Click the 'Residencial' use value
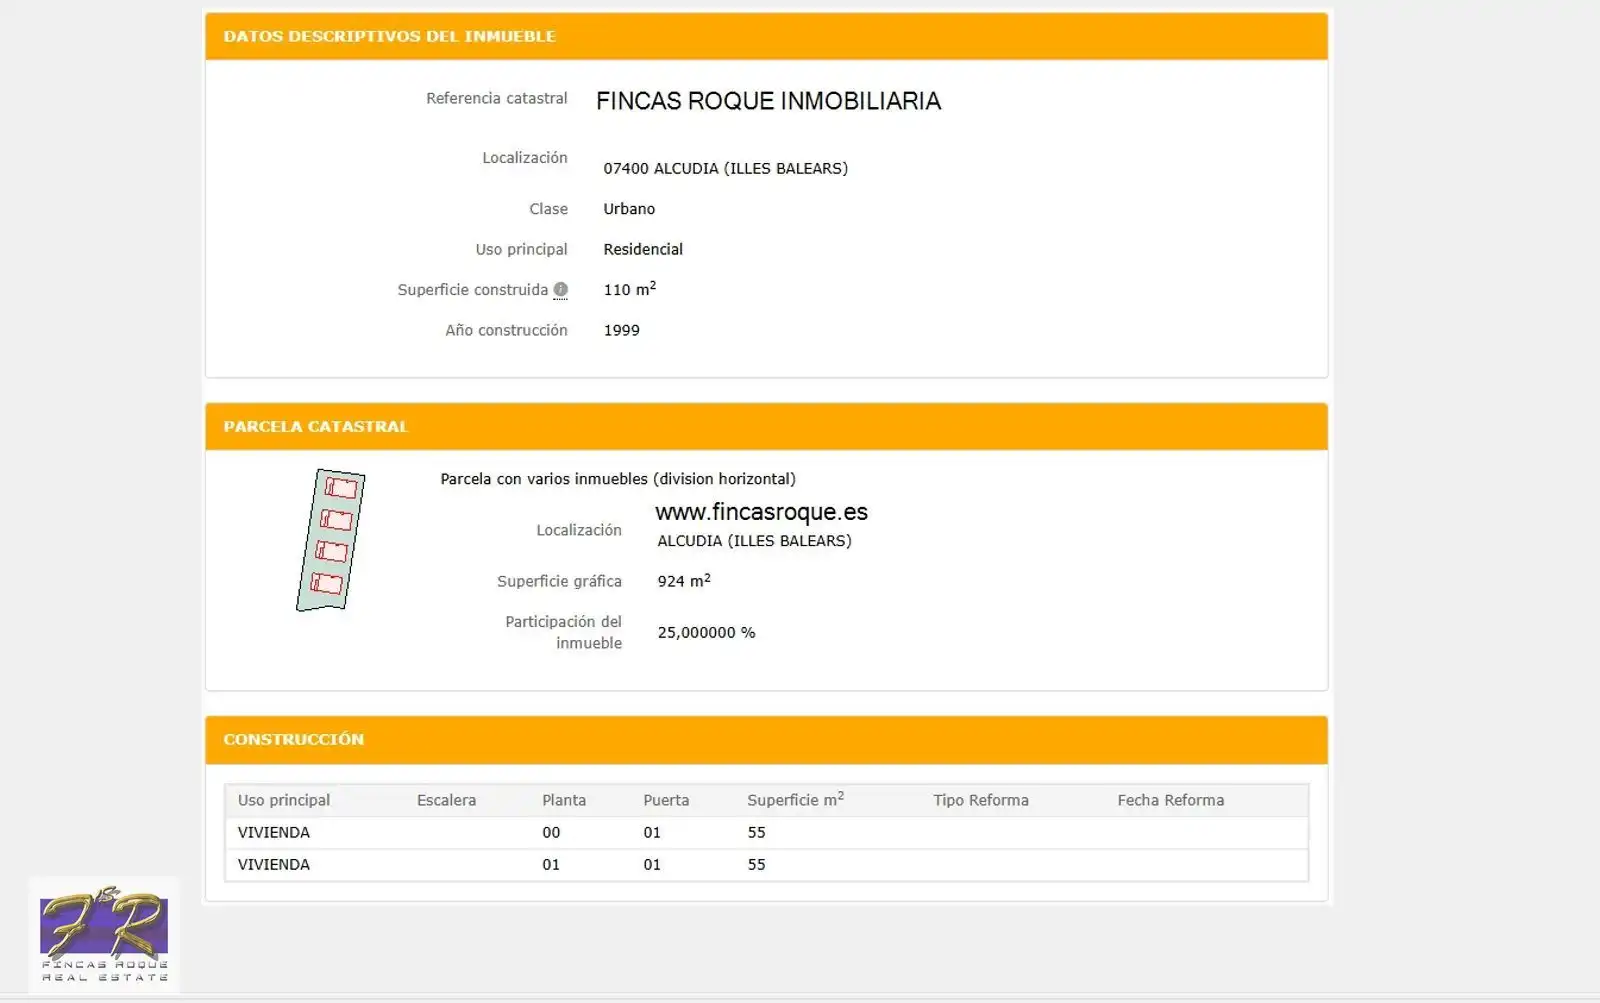Image resolution: width=1600 pixels, height=1003 pixels. [x=643, y=250]
